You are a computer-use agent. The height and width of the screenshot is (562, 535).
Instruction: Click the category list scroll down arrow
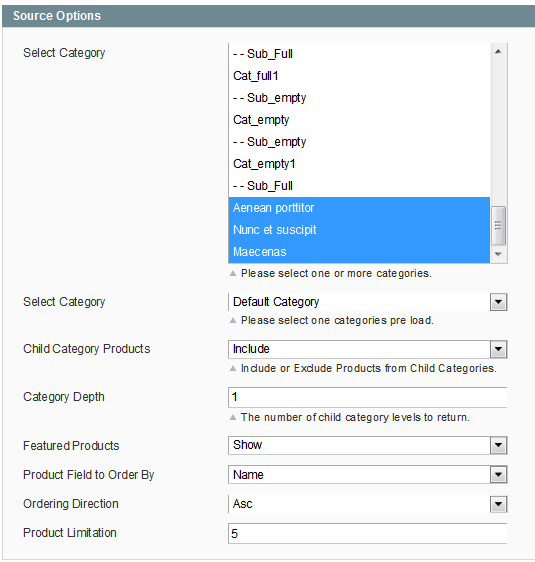498,254
